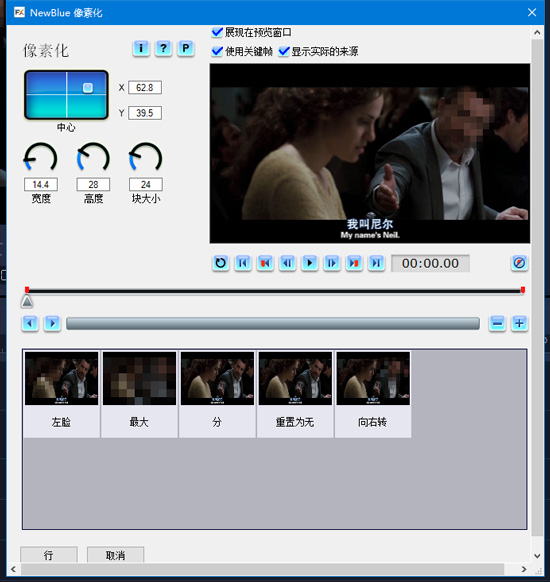The height and width of the screenshot is (582, 550).
Task: Click the vertical scrollbar up arrow
Action: point(537,33)
